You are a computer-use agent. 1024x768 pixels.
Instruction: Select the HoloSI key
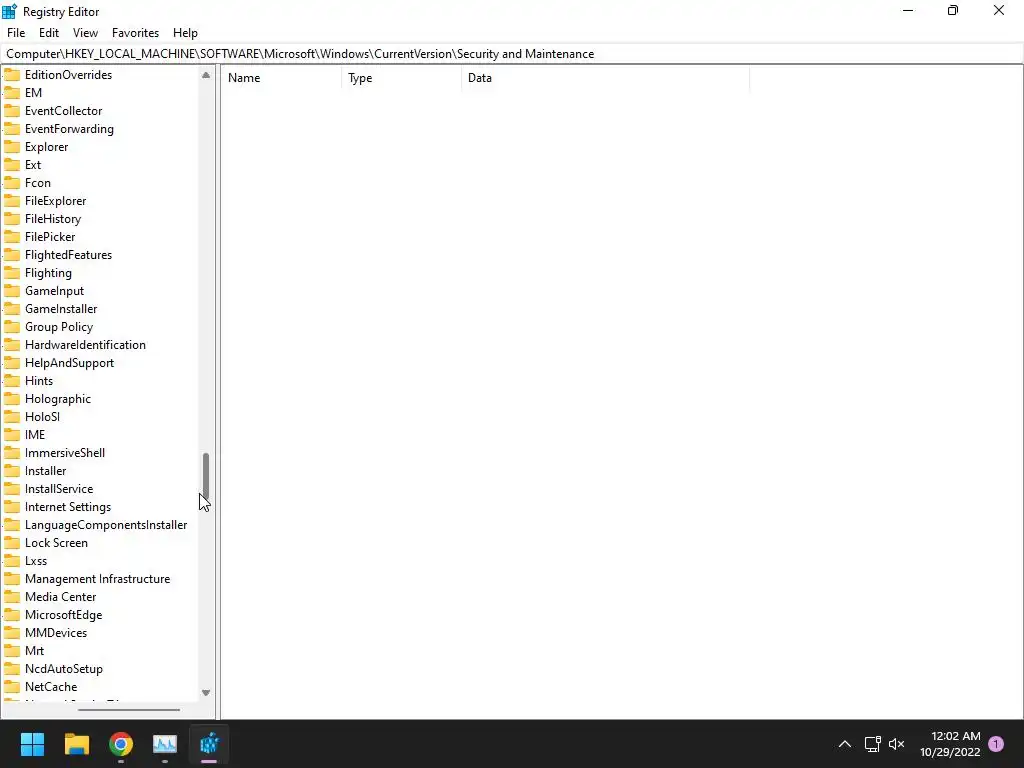tap(42, 417)
